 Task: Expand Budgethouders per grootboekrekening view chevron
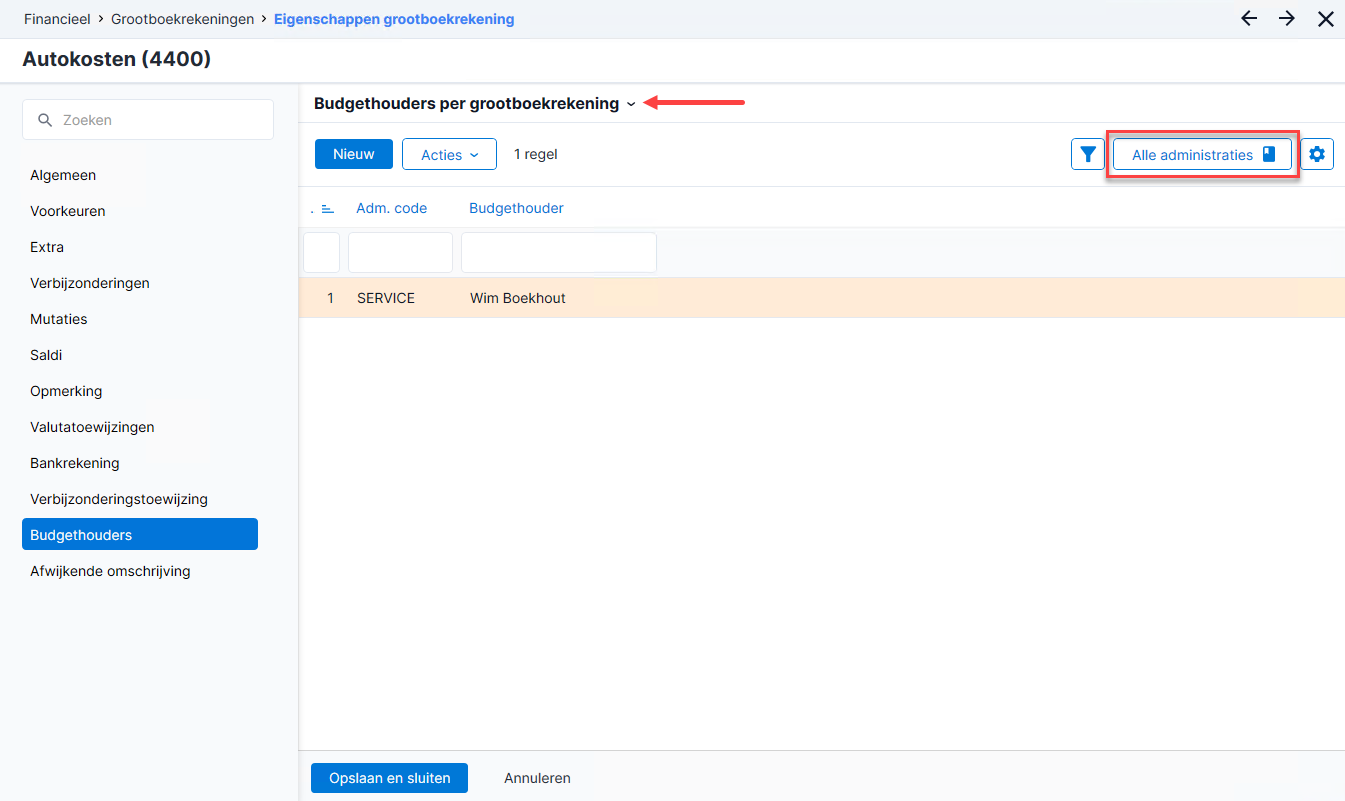click(631, 104)
